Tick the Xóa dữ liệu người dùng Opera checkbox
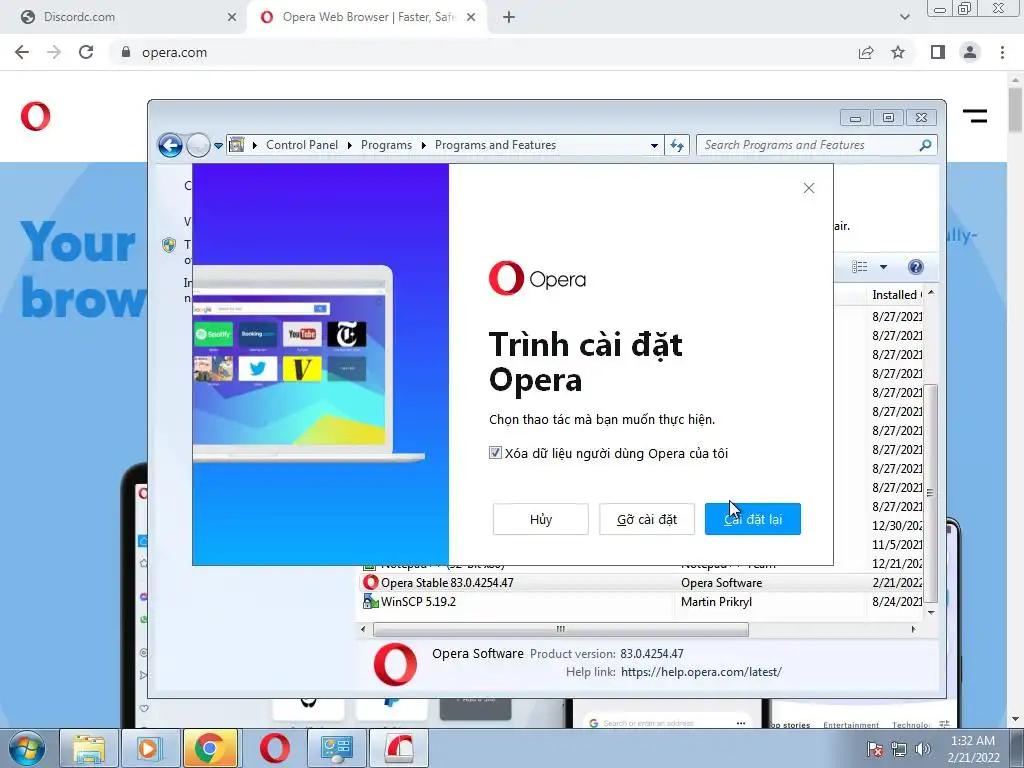The height and width of the screenshot is (768, 1024). coord(495,453)
